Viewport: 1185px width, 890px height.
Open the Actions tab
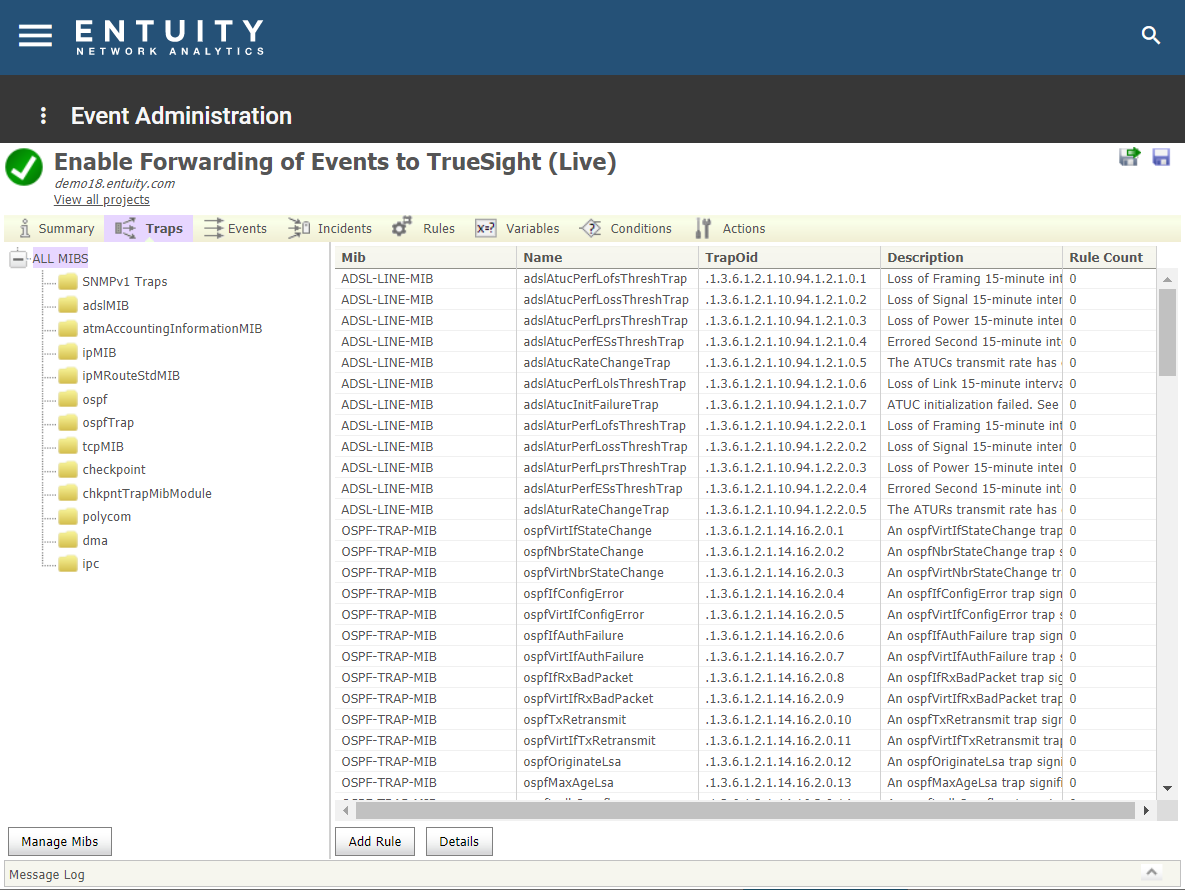[730, 228]
